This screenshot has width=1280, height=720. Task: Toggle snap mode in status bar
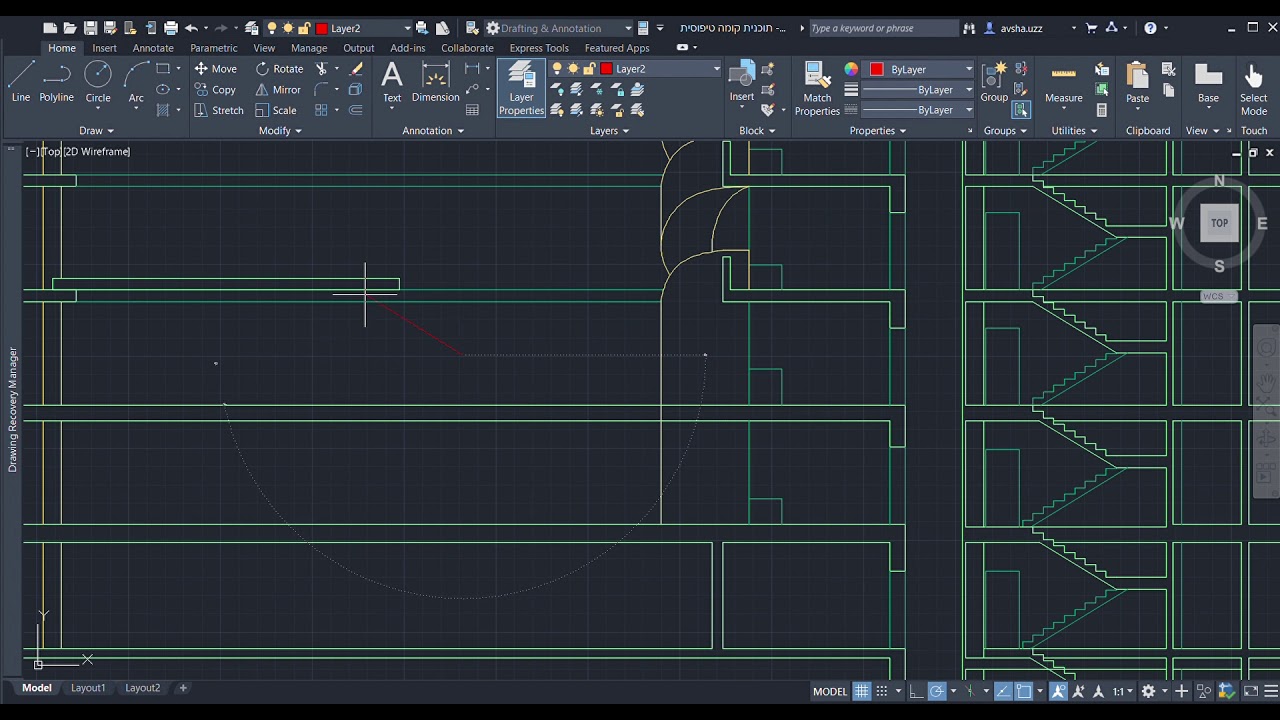882,691
